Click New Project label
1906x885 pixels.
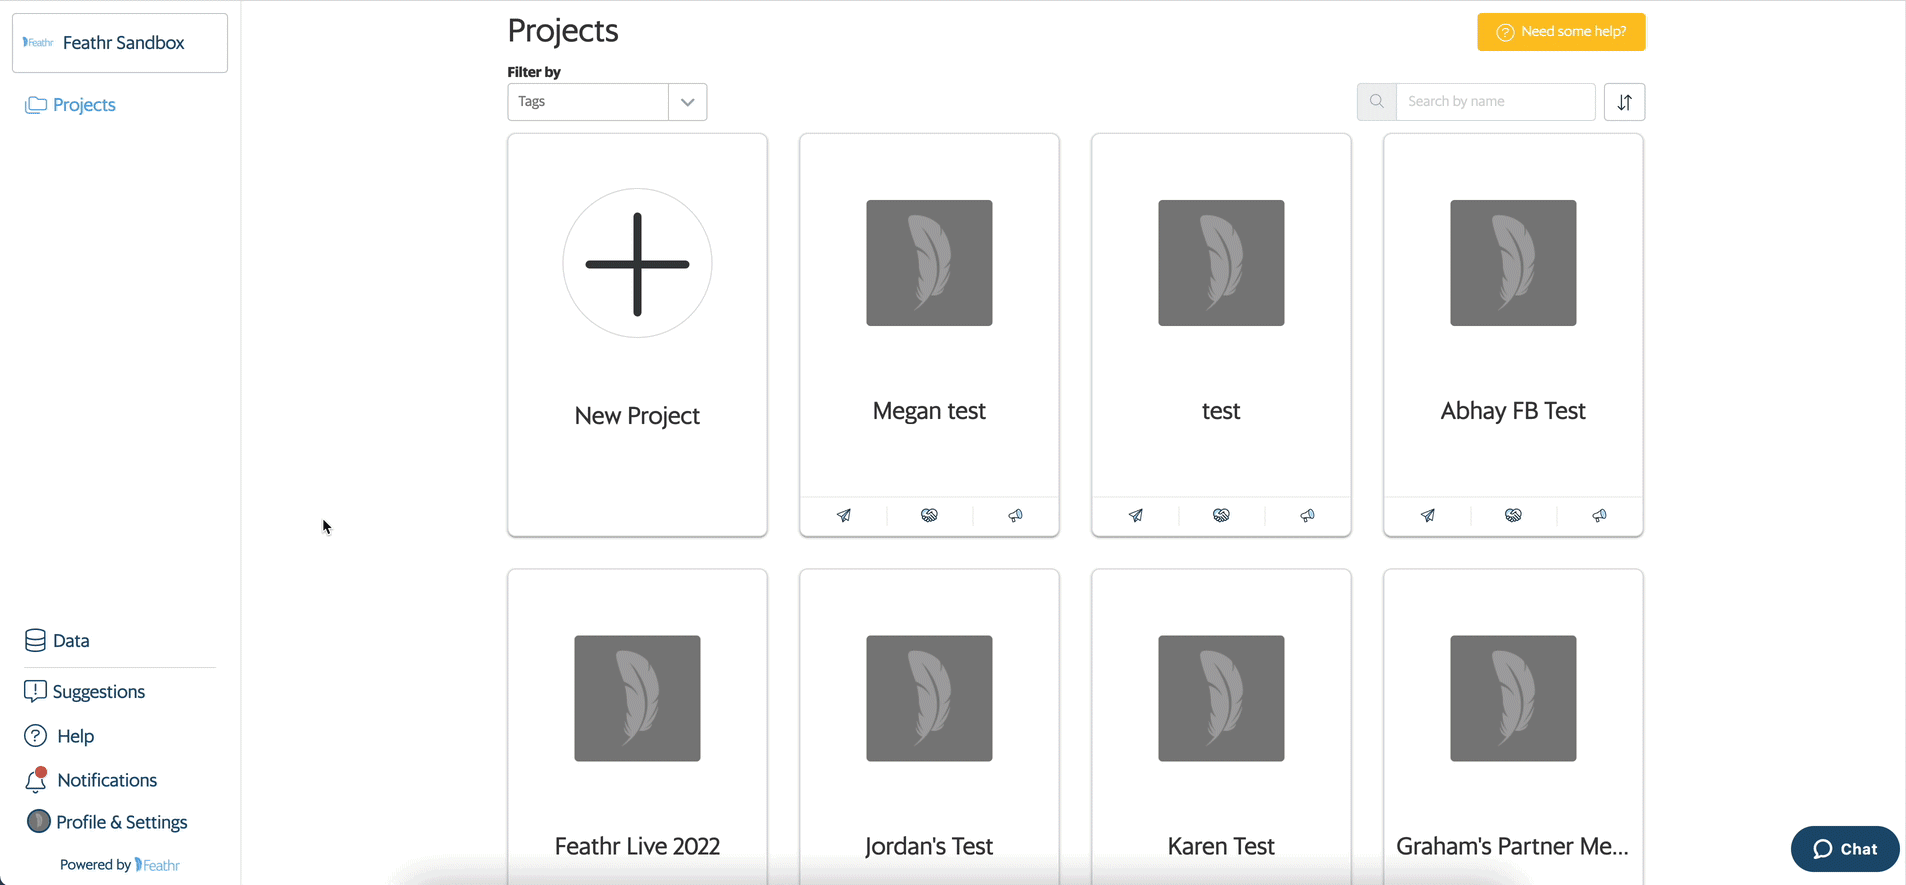point(637,416)
